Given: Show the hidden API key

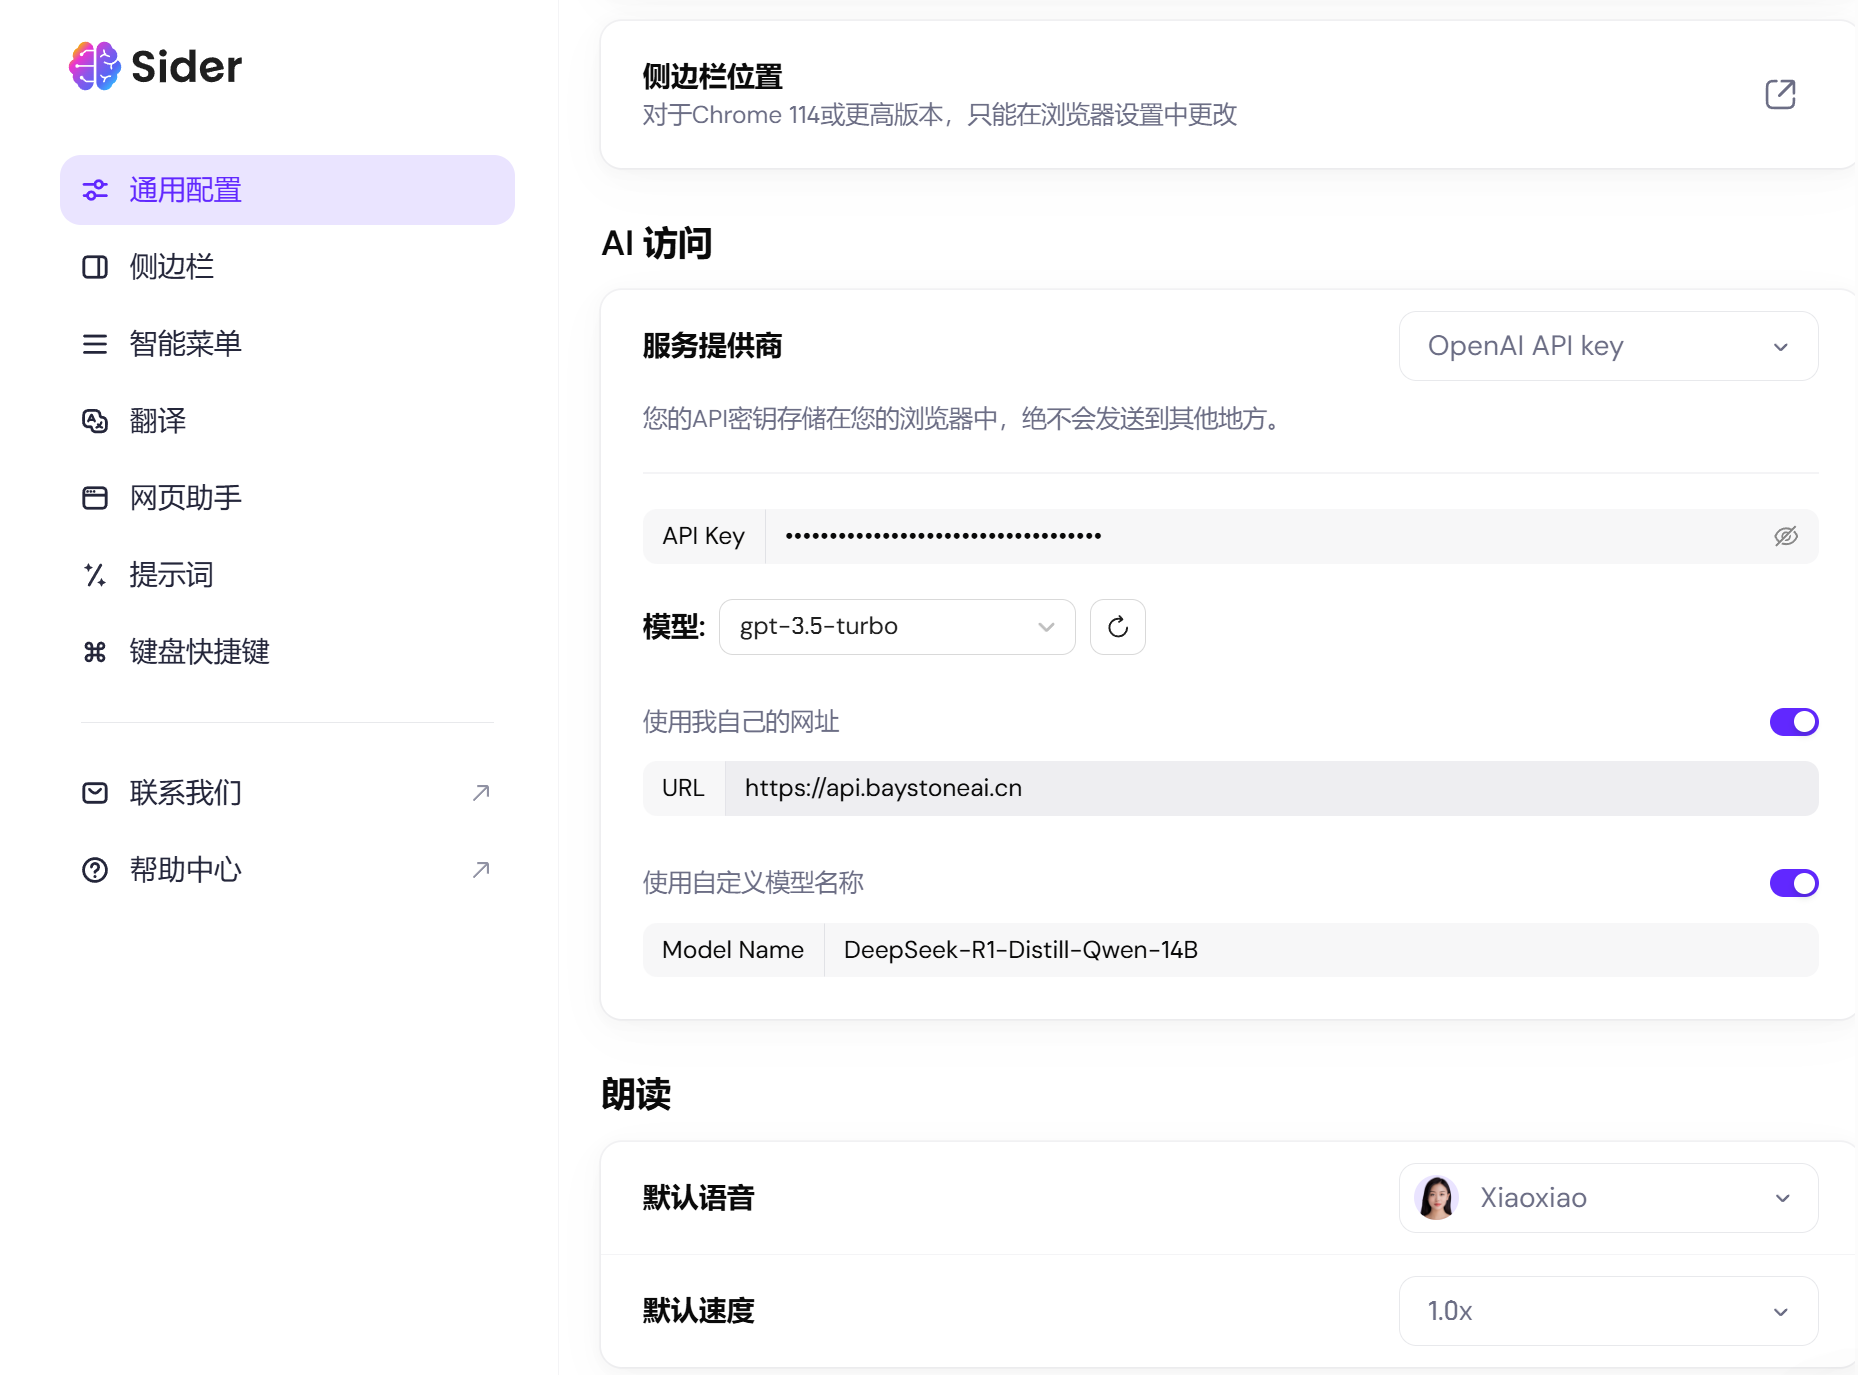Looking at the screenshot, I should [1786, 537].
